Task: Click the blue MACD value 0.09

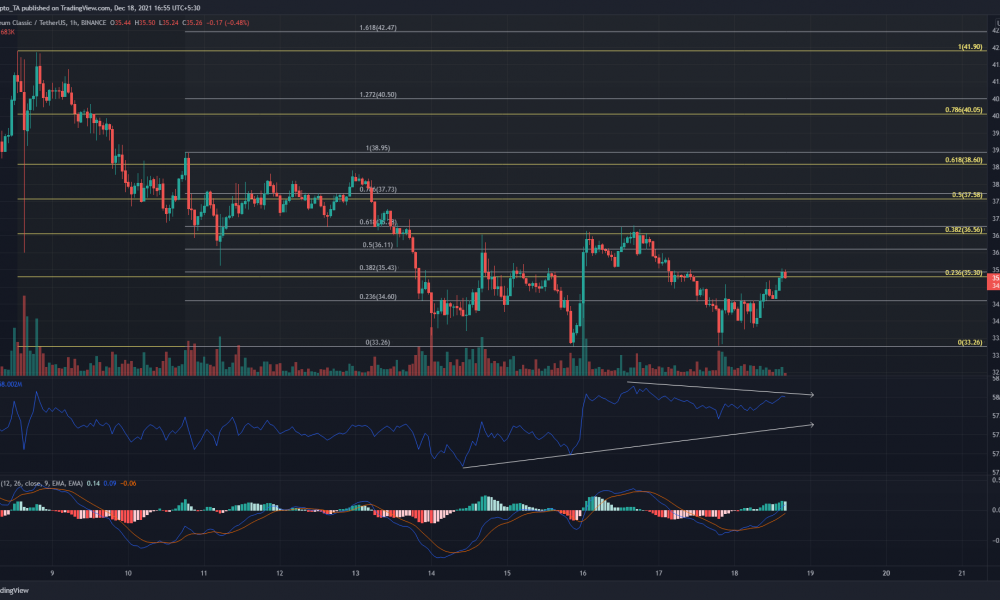Action: coord(110,483)
